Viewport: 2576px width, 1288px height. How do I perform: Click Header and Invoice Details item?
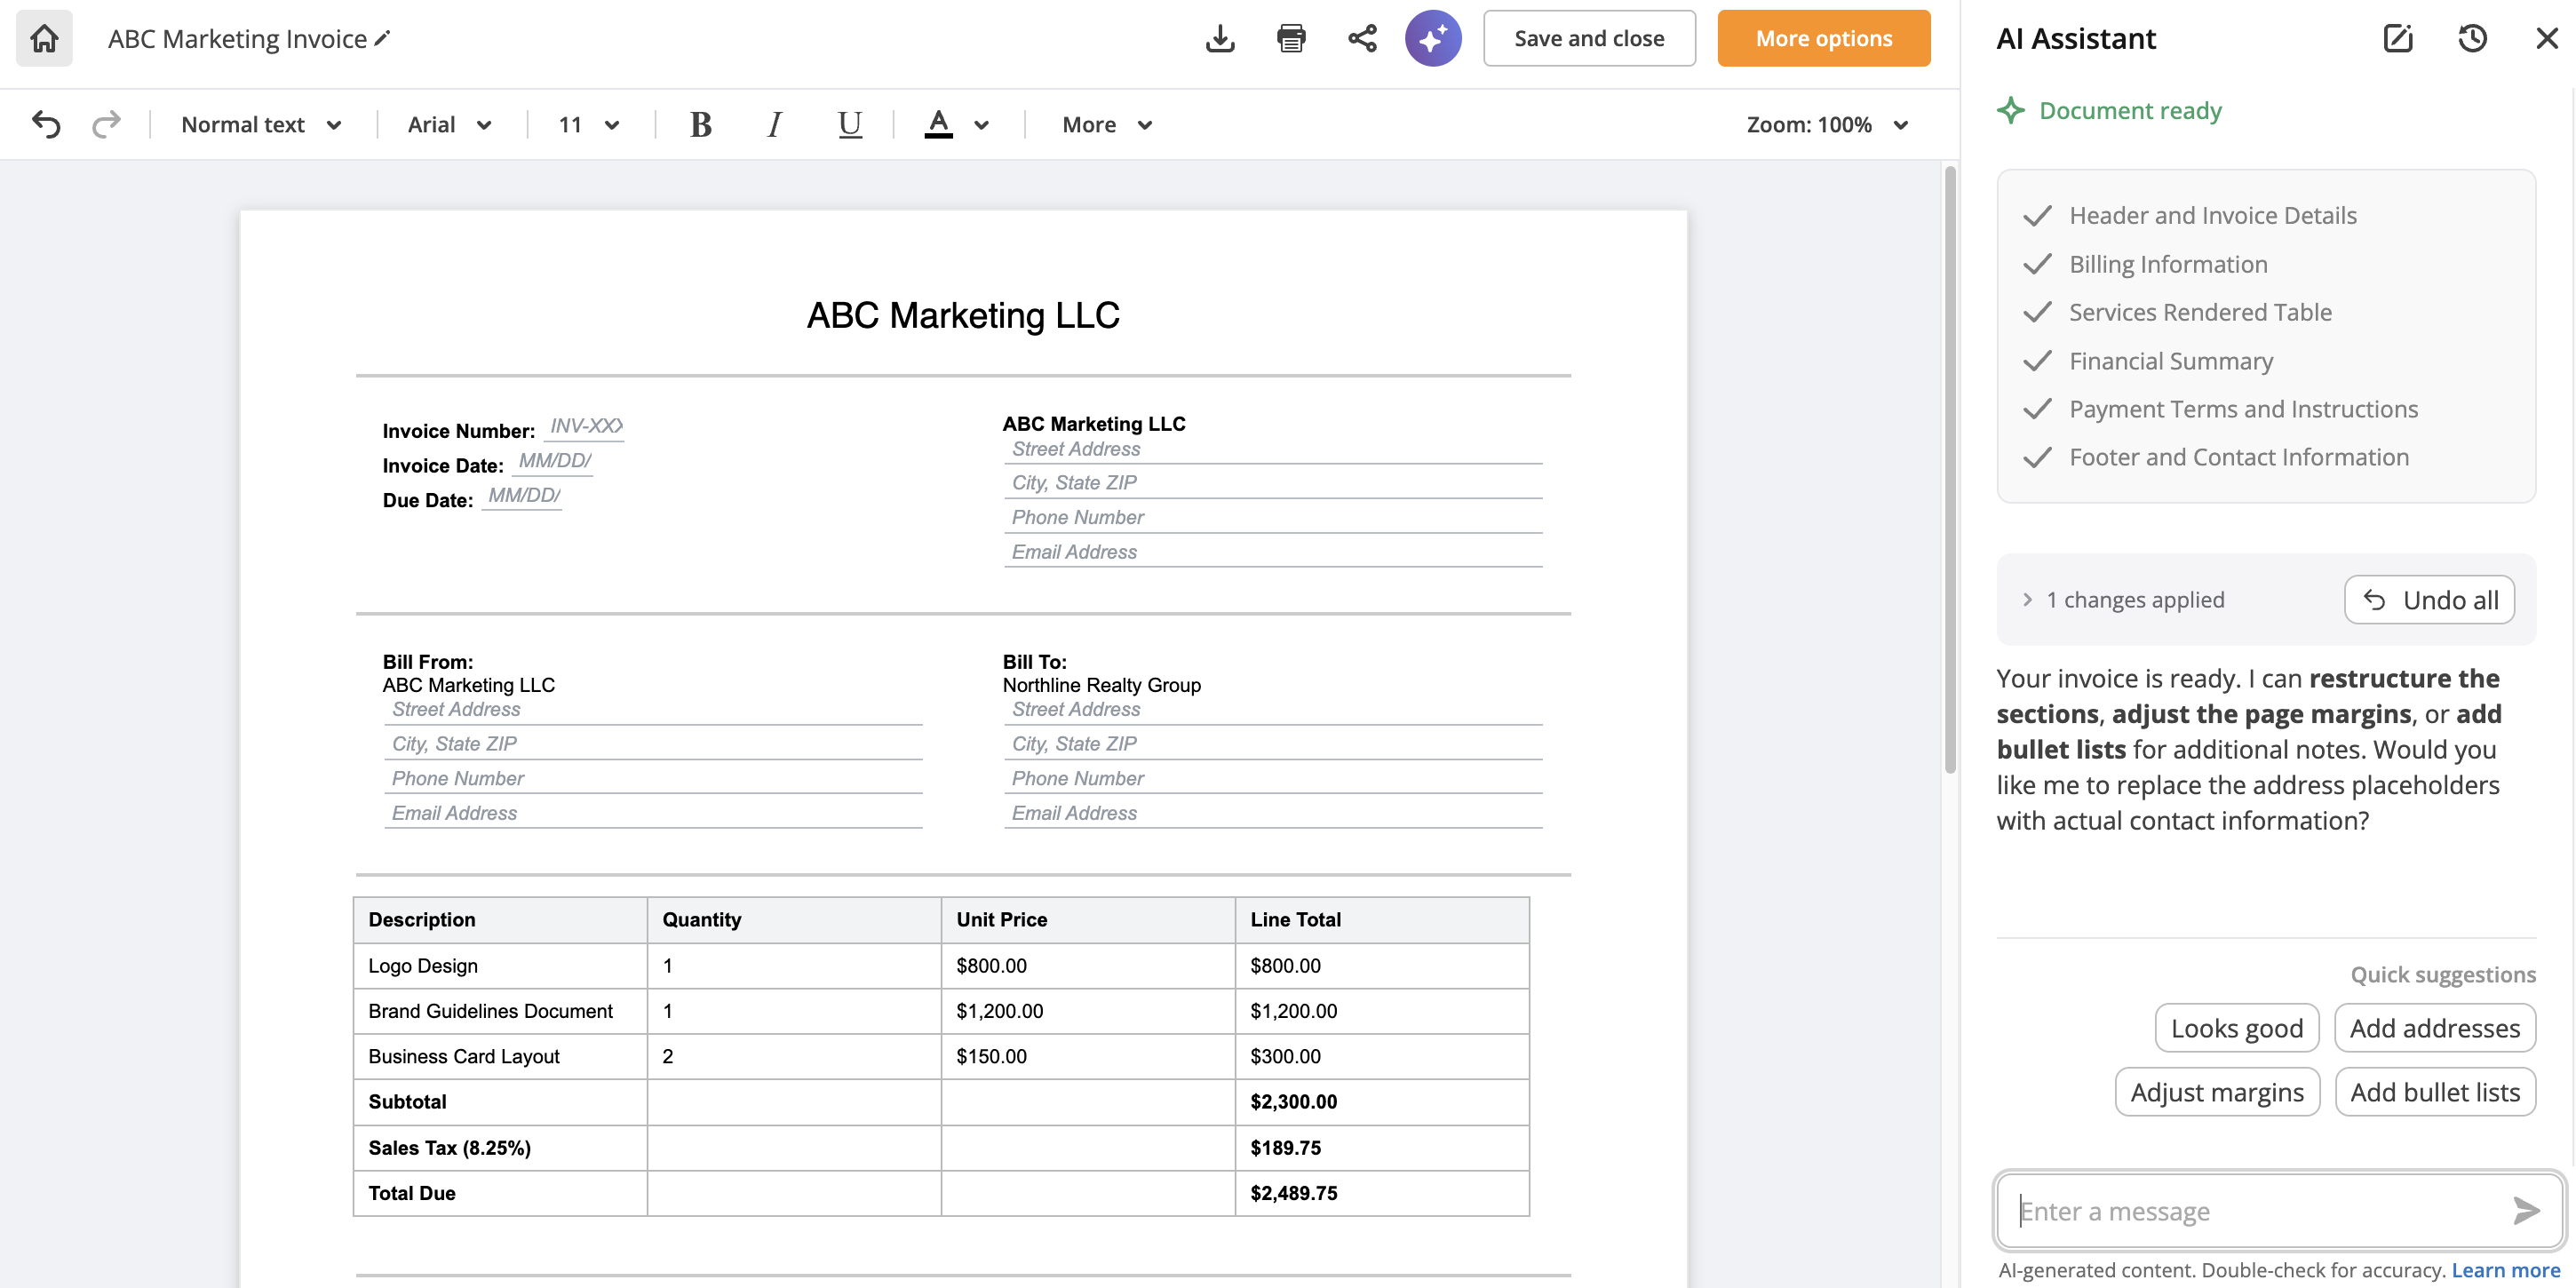2212,215
